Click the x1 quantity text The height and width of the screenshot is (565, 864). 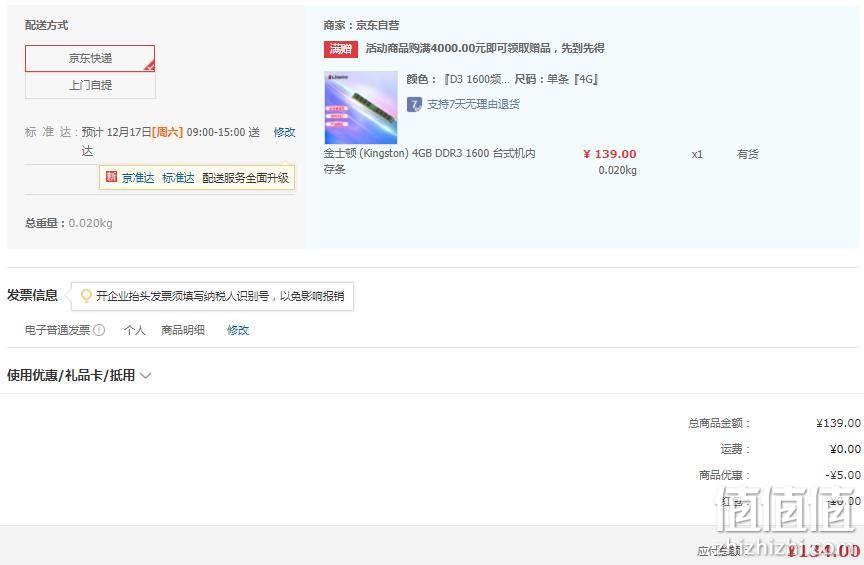[697, 154]
